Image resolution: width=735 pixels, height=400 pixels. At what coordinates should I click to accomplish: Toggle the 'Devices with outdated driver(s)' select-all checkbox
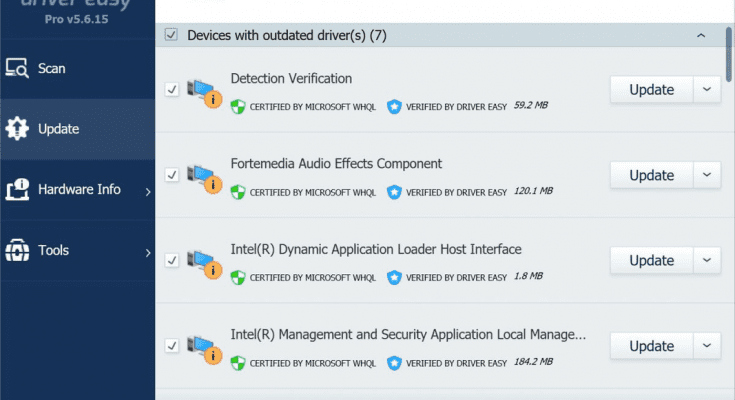point(171,36)
